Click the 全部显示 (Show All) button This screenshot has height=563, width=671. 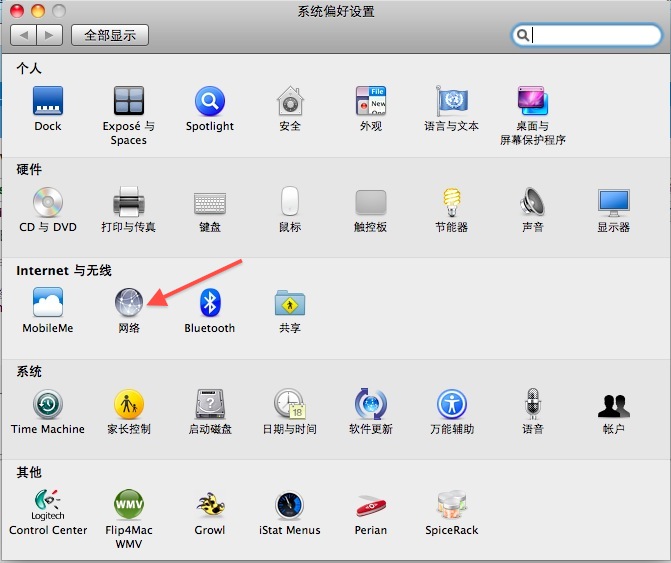click(110, 35)
